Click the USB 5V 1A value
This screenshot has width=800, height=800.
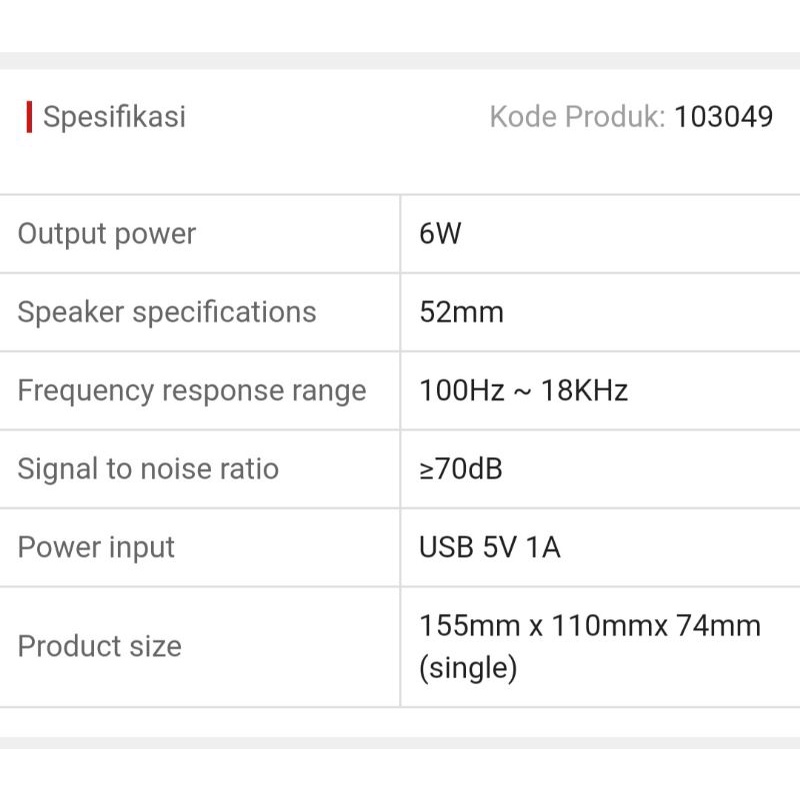click(490, 547)
